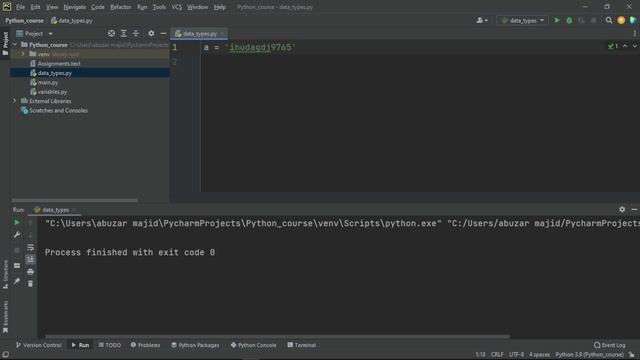
Task: Select Assignments.text file
Action: 59,64
